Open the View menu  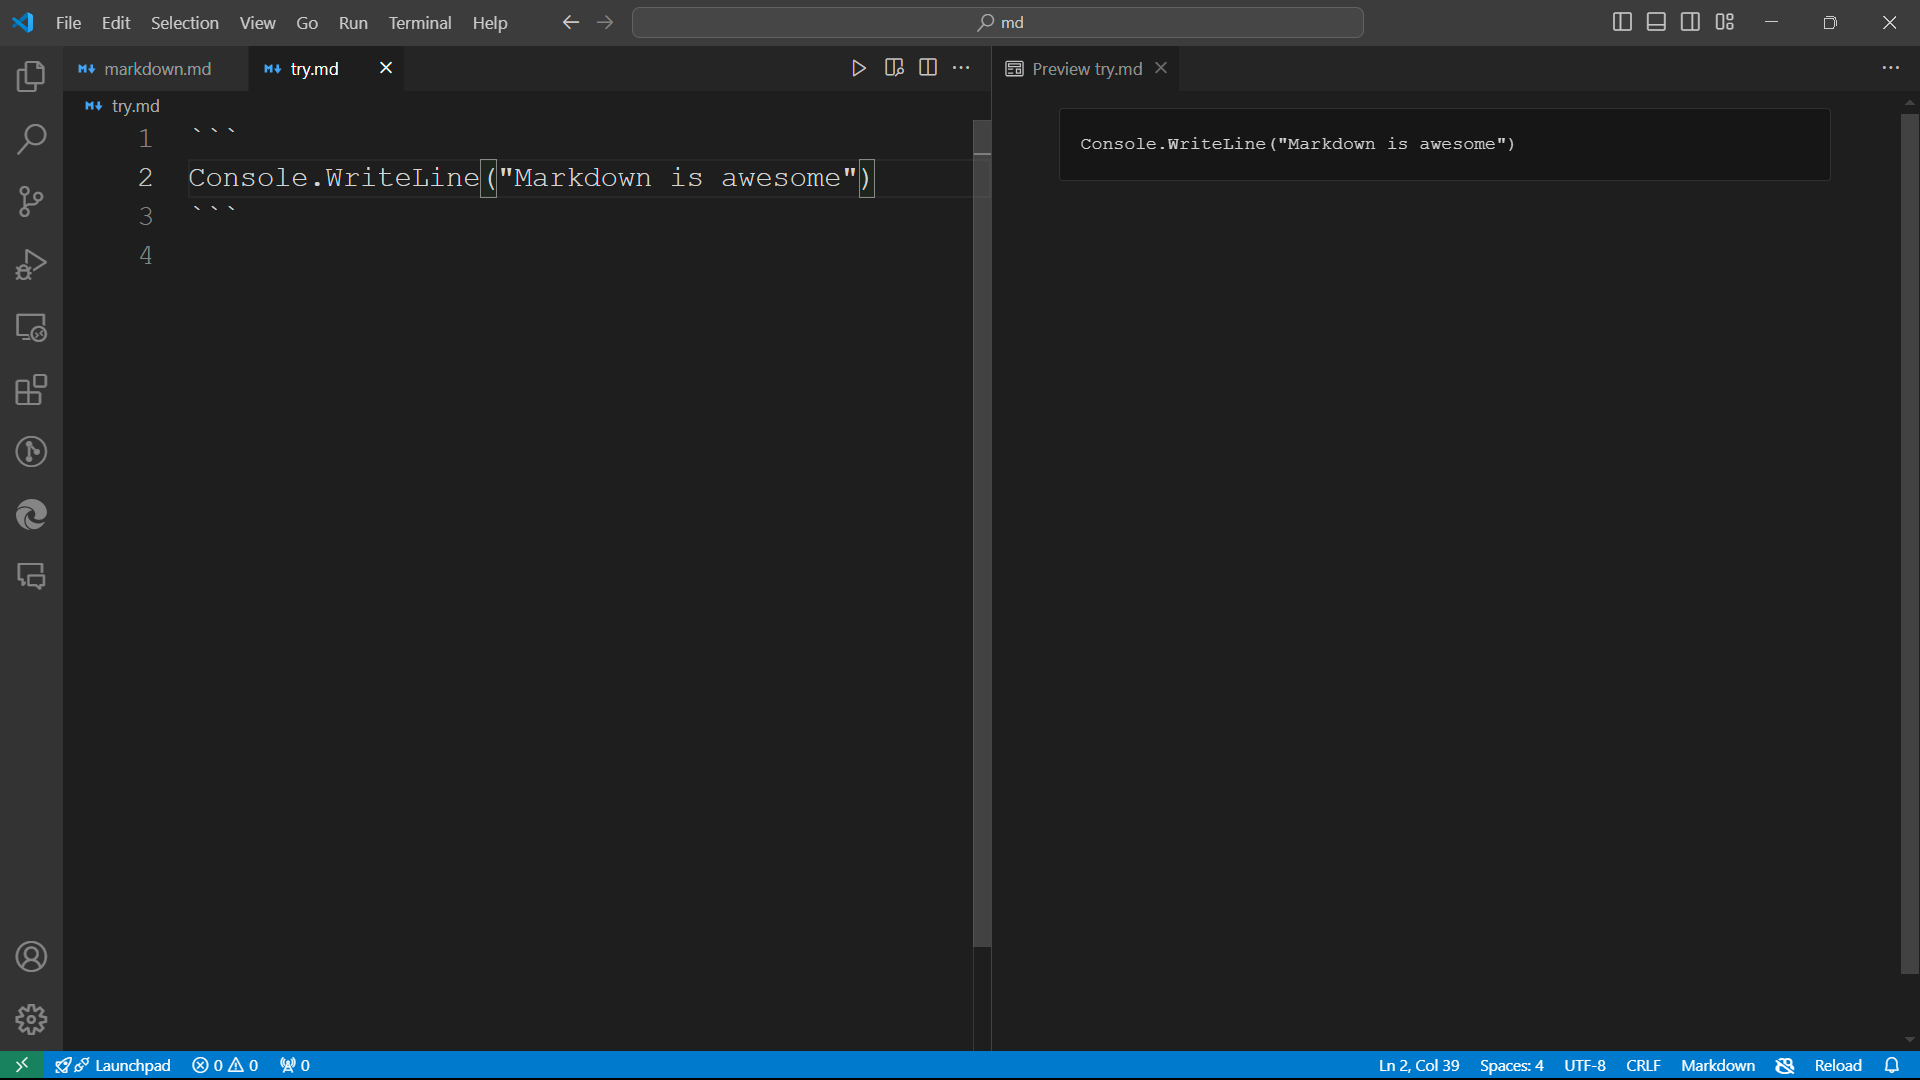click(257, 22)
